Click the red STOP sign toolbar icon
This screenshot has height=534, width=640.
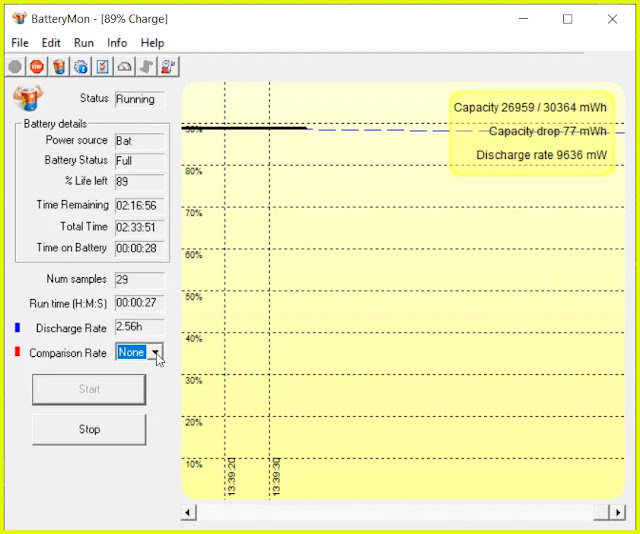tap(37, 67)
